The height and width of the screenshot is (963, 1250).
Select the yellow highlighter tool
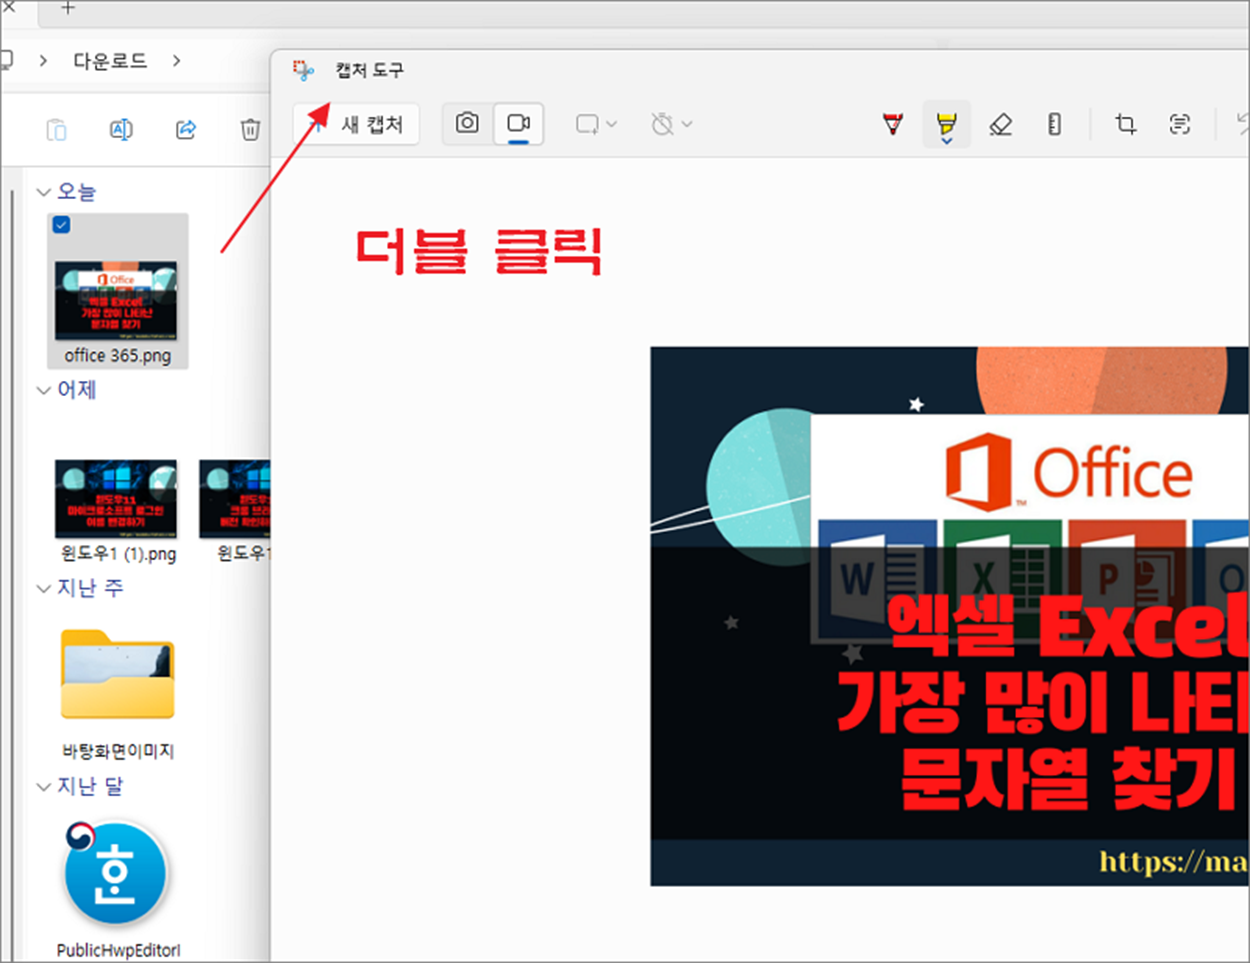coord(946,125)
